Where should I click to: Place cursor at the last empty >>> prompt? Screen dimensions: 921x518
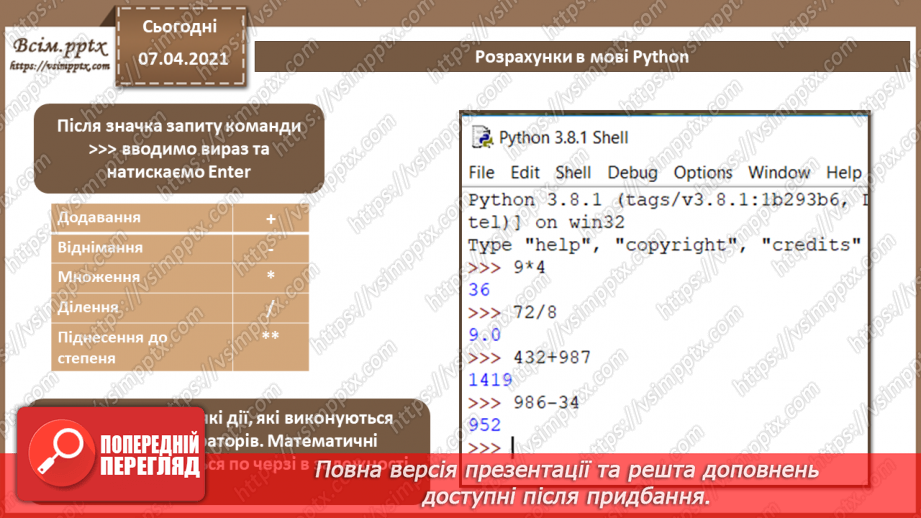[513, 448]
